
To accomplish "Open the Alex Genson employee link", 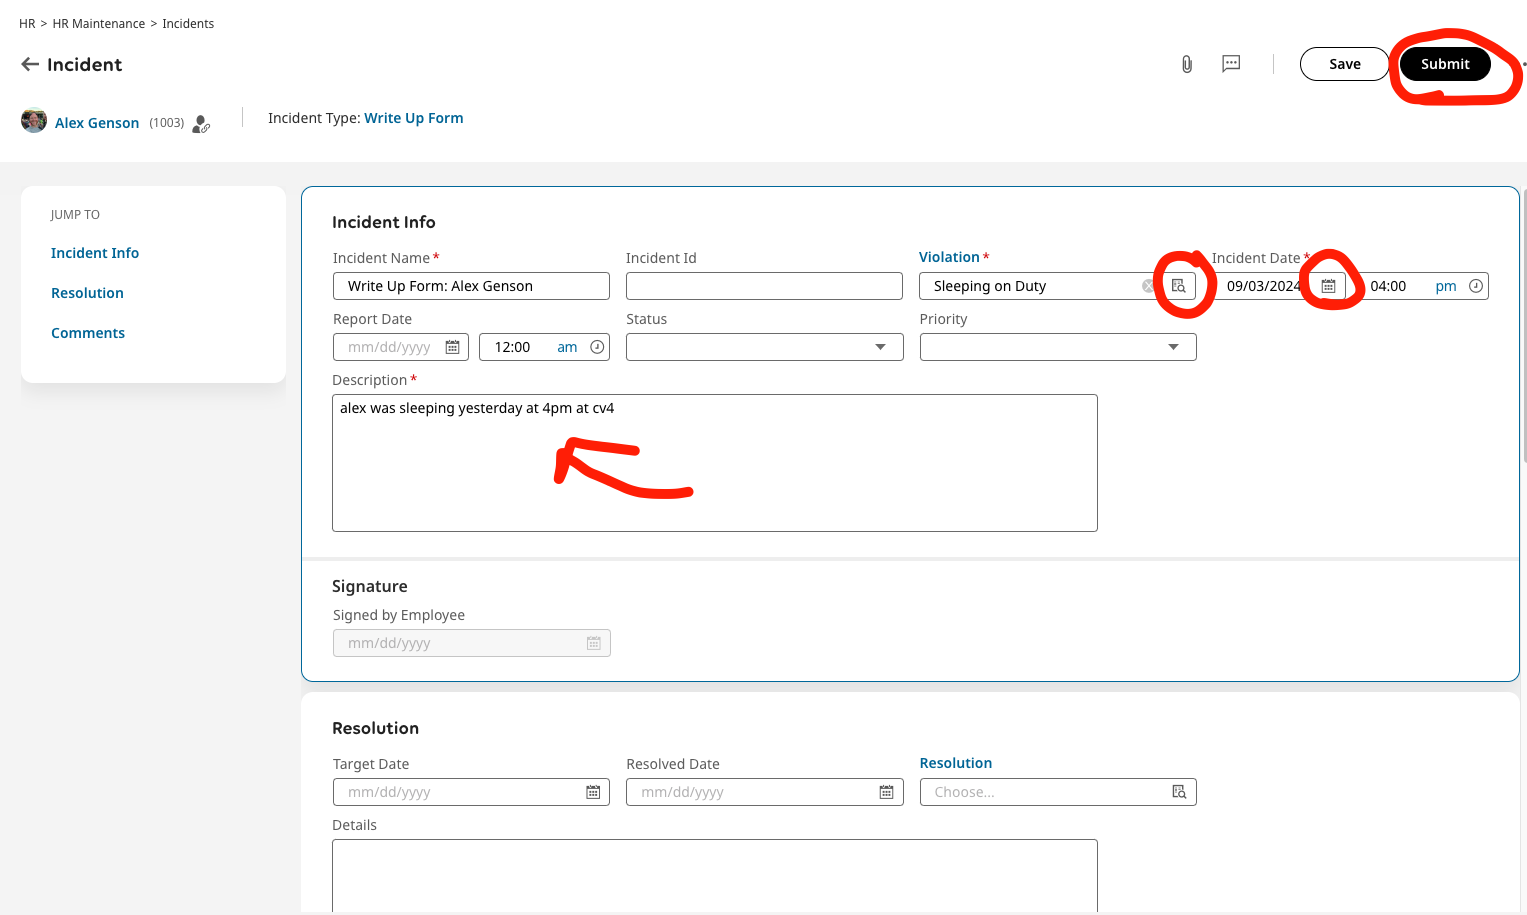I will [97, 123].
